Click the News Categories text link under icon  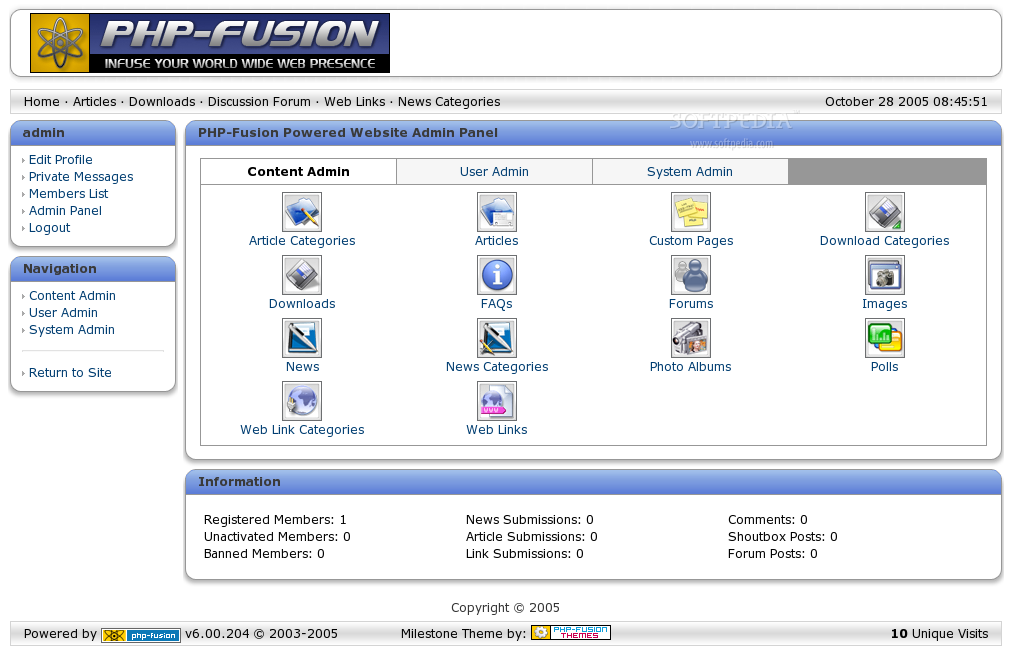click(x=497, y=367)
